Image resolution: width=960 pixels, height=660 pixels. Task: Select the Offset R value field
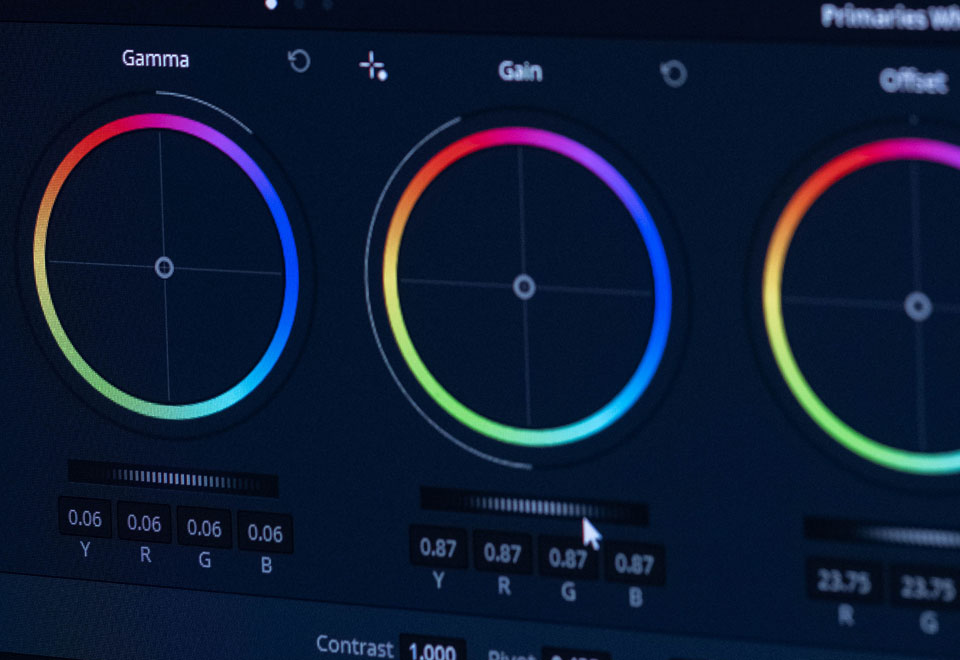(x=844, y=582)
